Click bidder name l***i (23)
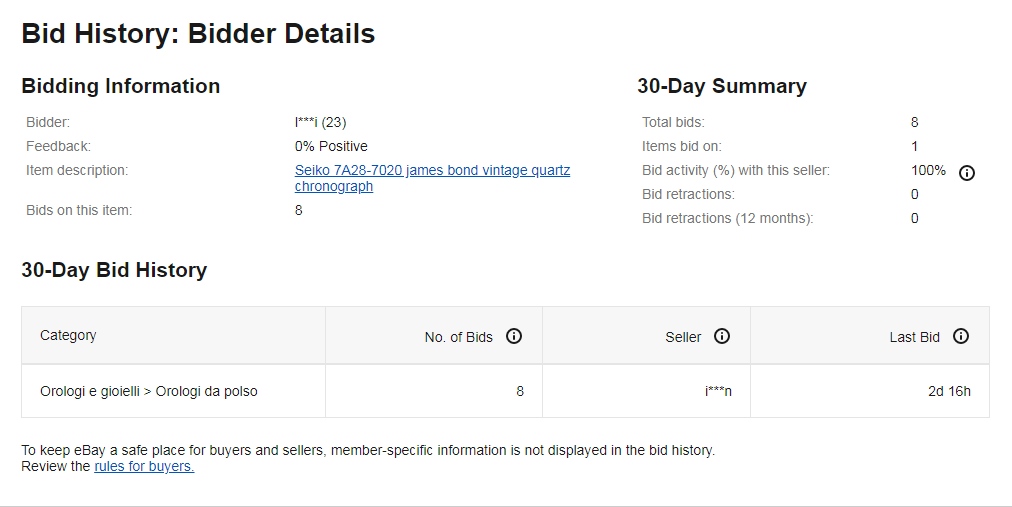 [320, 122]
